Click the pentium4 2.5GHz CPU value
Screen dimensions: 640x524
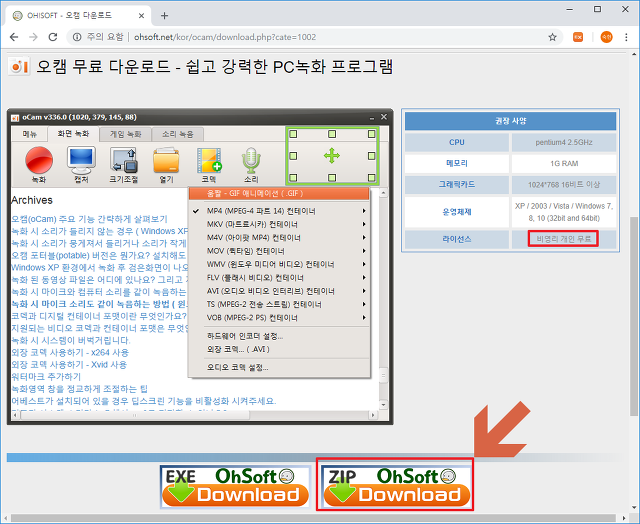[564, 142]
